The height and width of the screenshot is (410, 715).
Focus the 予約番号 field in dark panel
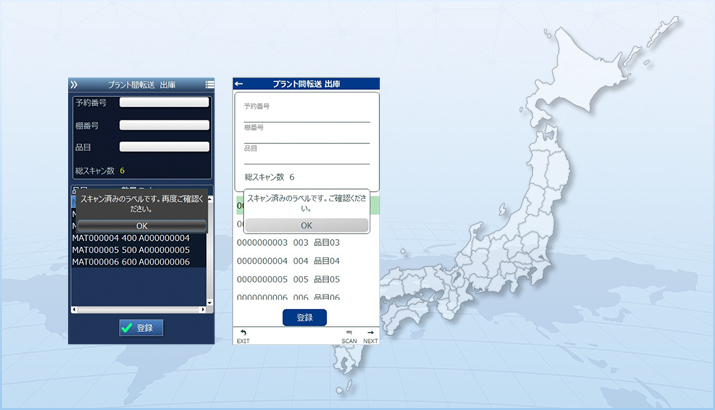[164, 102]
